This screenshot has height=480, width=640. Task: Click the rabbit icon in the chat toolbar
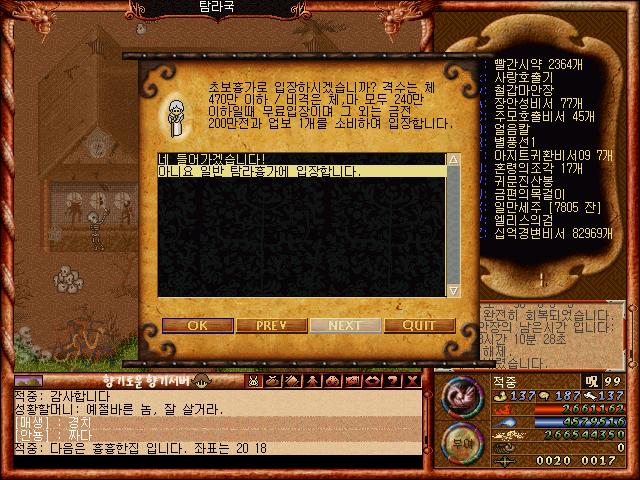tap(253, 381)
